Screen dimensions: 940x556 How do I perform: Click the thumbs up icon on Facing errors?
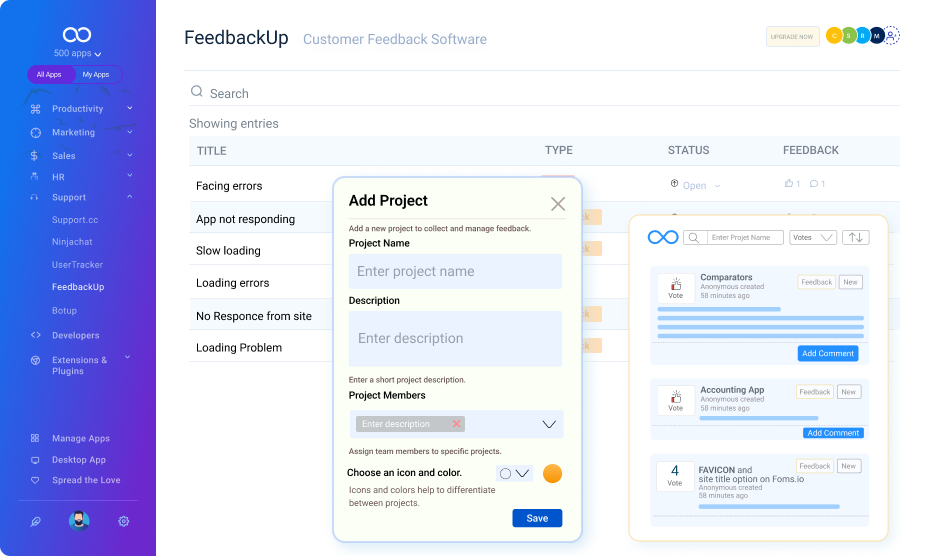pos(789,184)
